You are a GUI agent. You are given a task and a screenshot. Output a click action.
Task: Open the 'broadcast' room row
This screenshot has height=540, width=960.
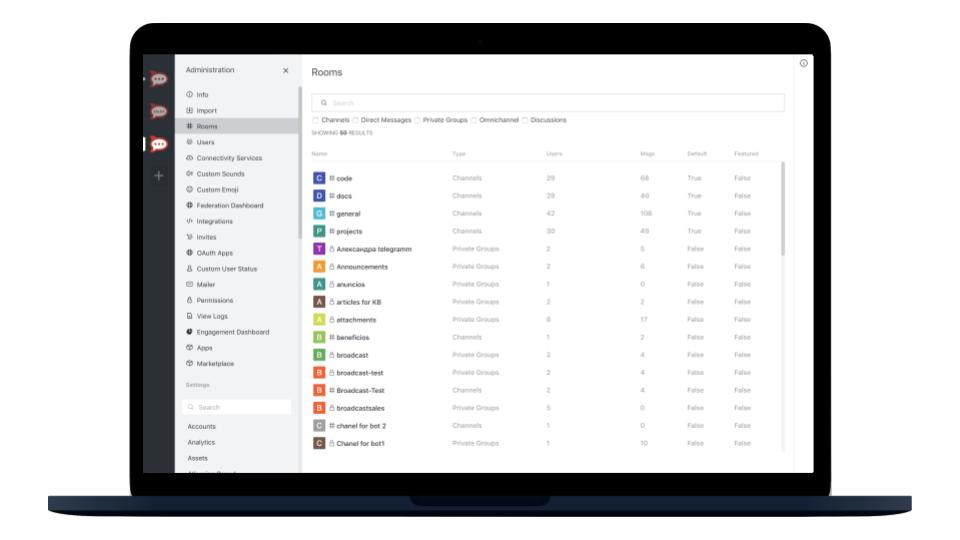(x=545, y=355)
